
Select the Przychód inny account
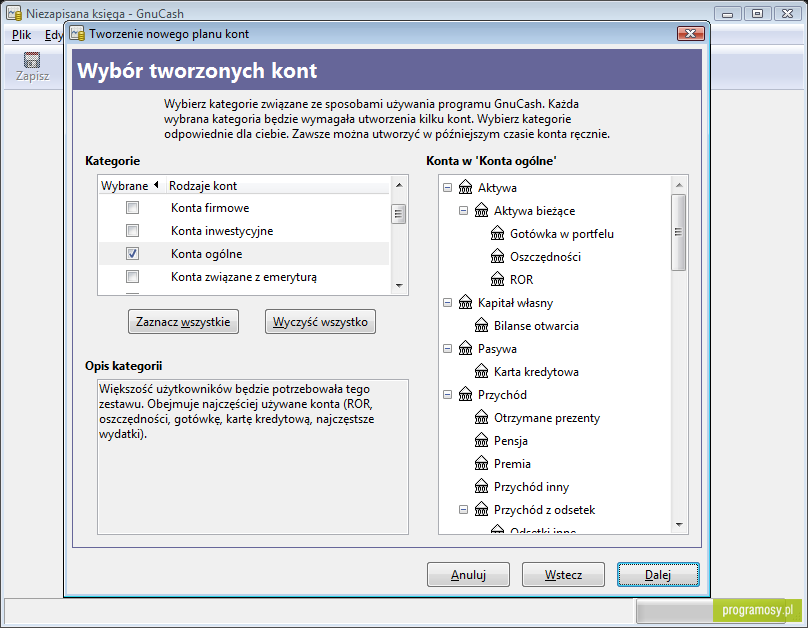(531, 487)
